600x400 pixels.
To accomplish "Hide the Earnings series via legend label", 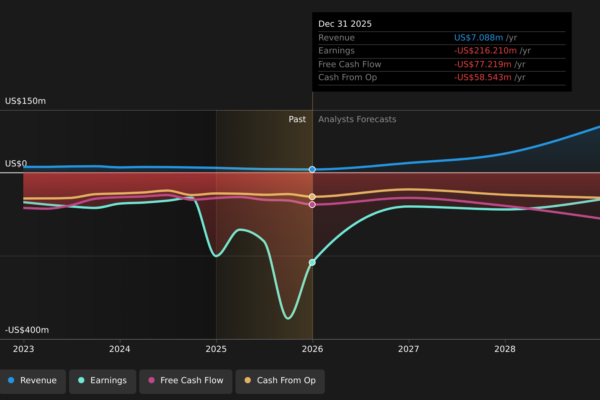I will (x=108, y=381).
